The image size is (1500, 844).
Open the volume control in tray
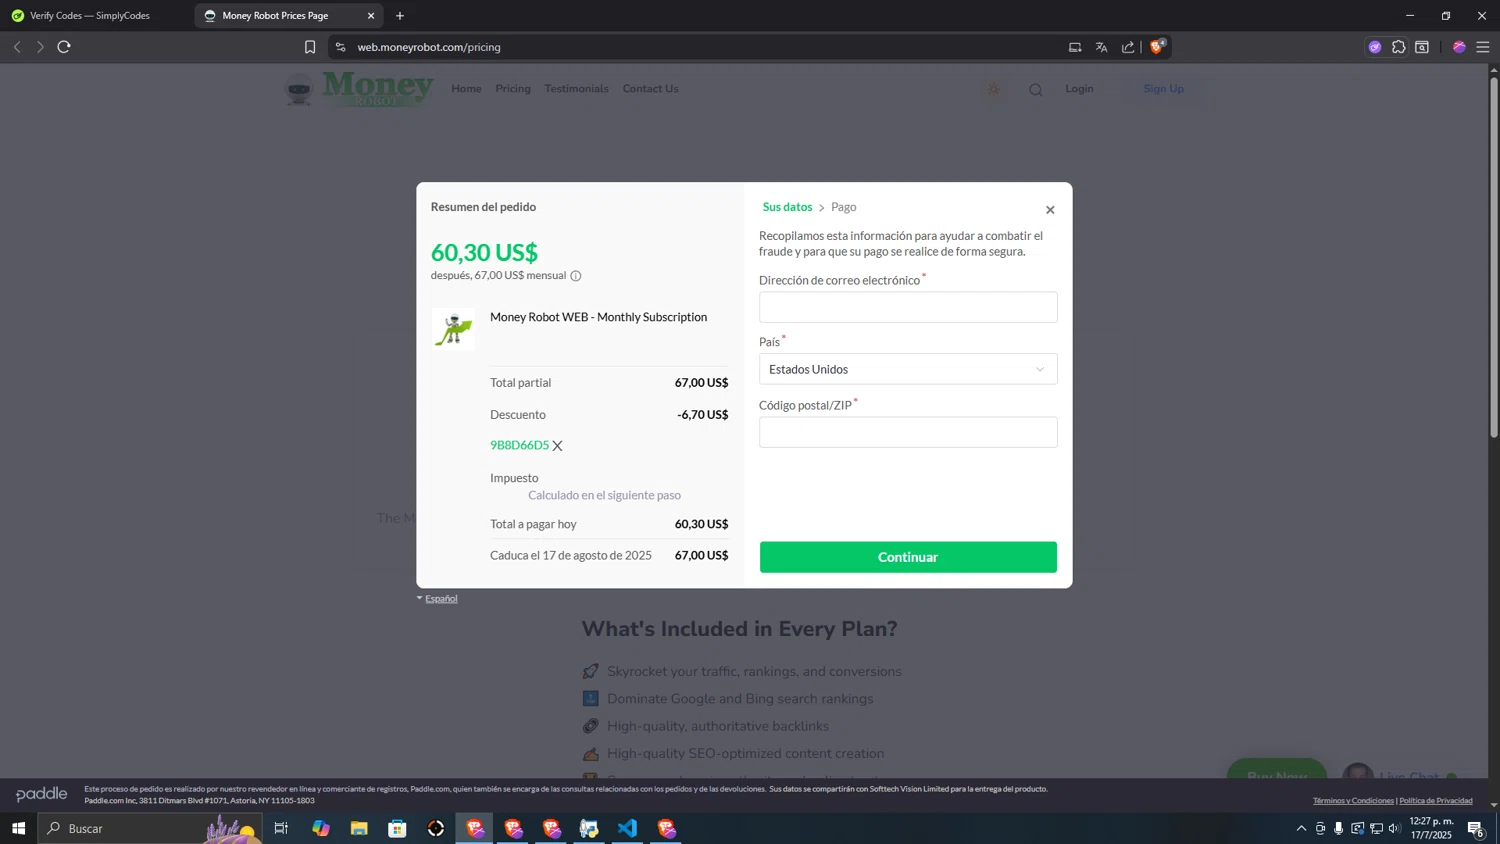coord(1395,828)
